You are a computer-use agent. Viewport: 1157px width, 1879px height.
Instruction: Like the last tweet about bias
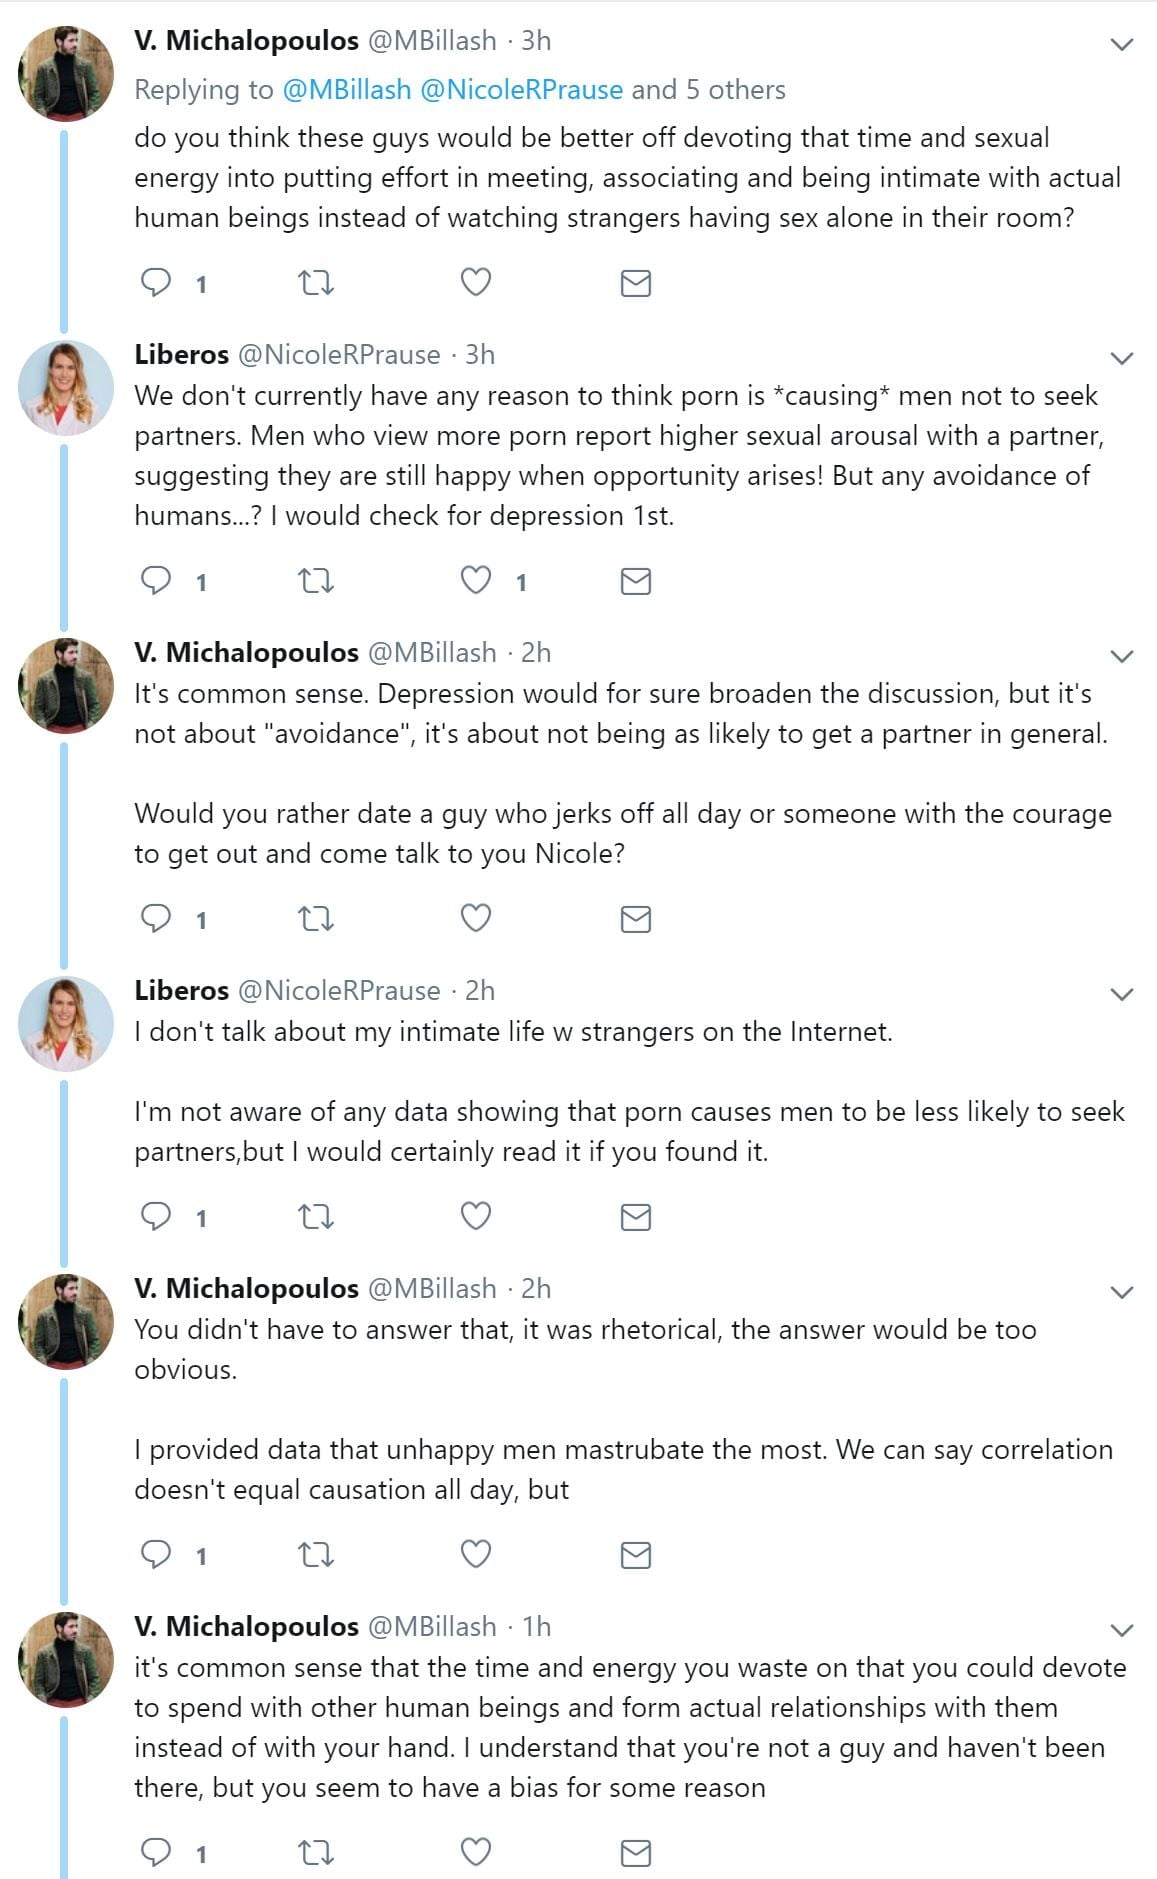[476, 1852]
